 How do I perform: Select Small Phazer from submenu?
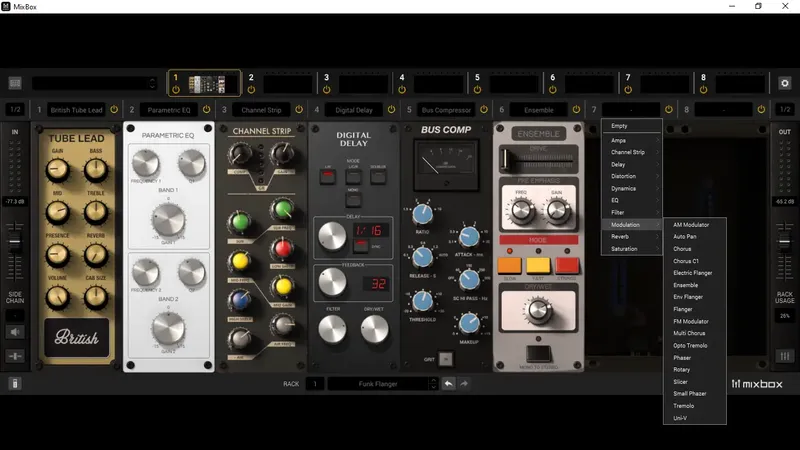tap(694, 393)
